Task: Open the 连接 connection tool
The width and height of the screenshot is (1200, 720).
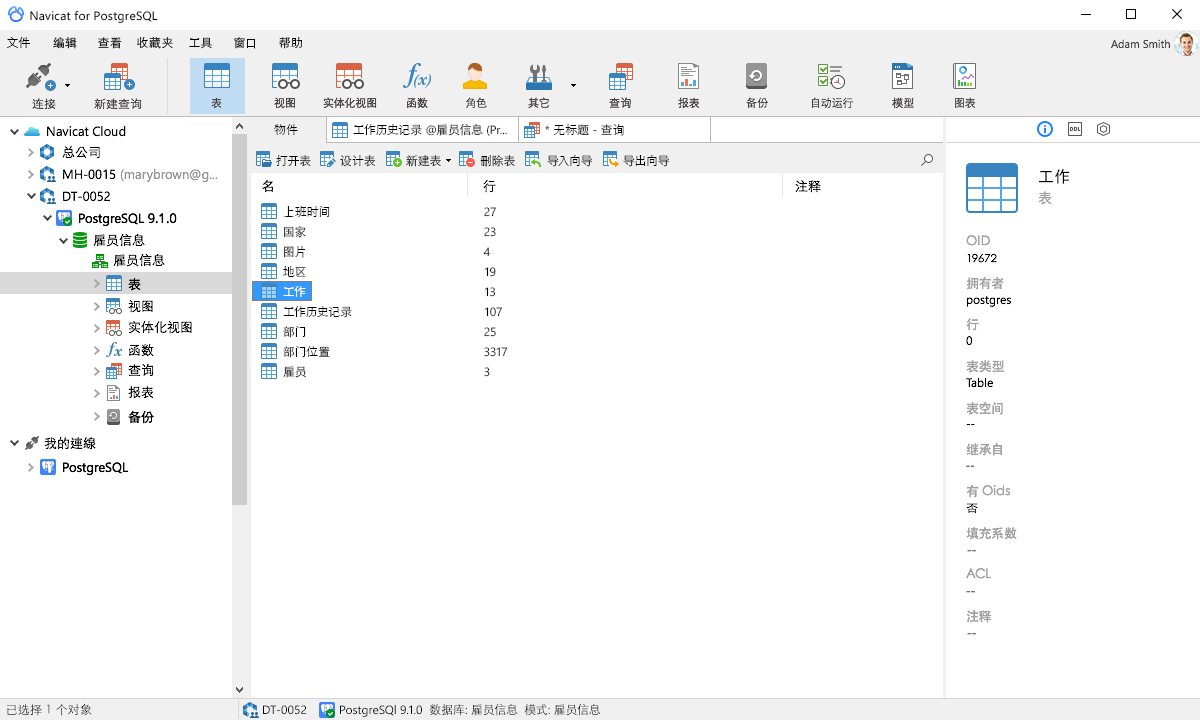Action: [x=43, y=86]
